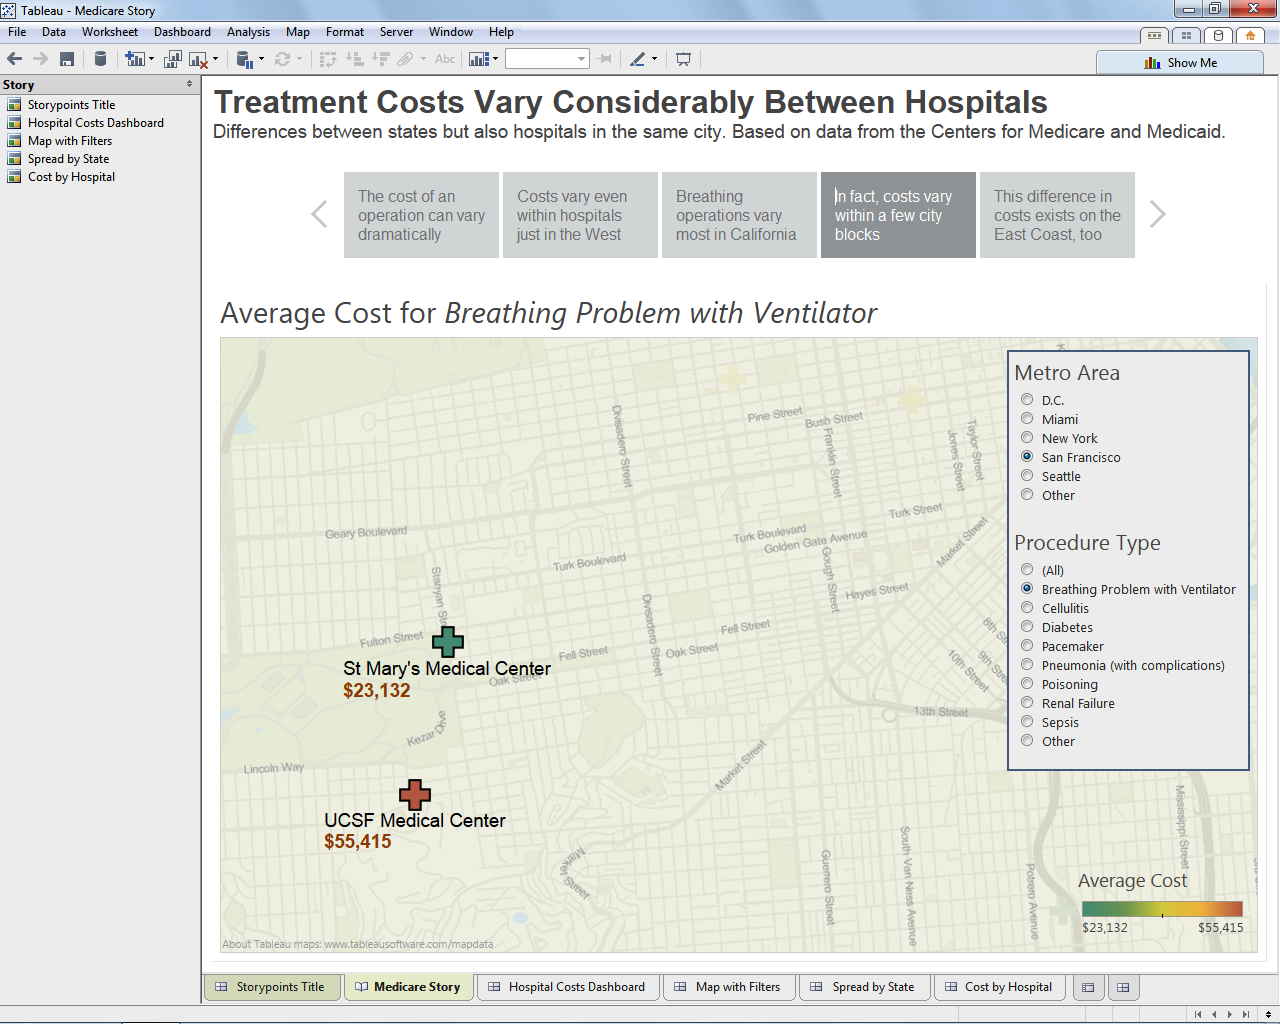
Task: Open the Highlight pen dropdown arrow
Action: [x=655, y=59]
